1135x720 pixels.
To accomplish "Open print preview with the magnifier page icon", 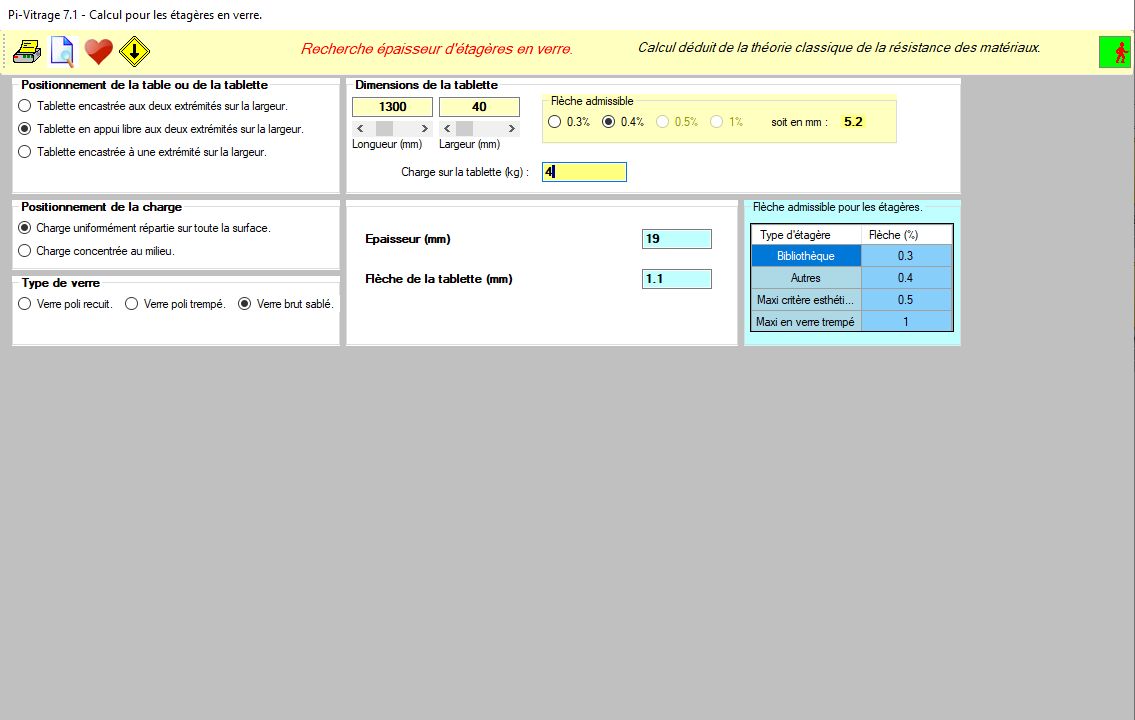I will (x=62, y=51).
